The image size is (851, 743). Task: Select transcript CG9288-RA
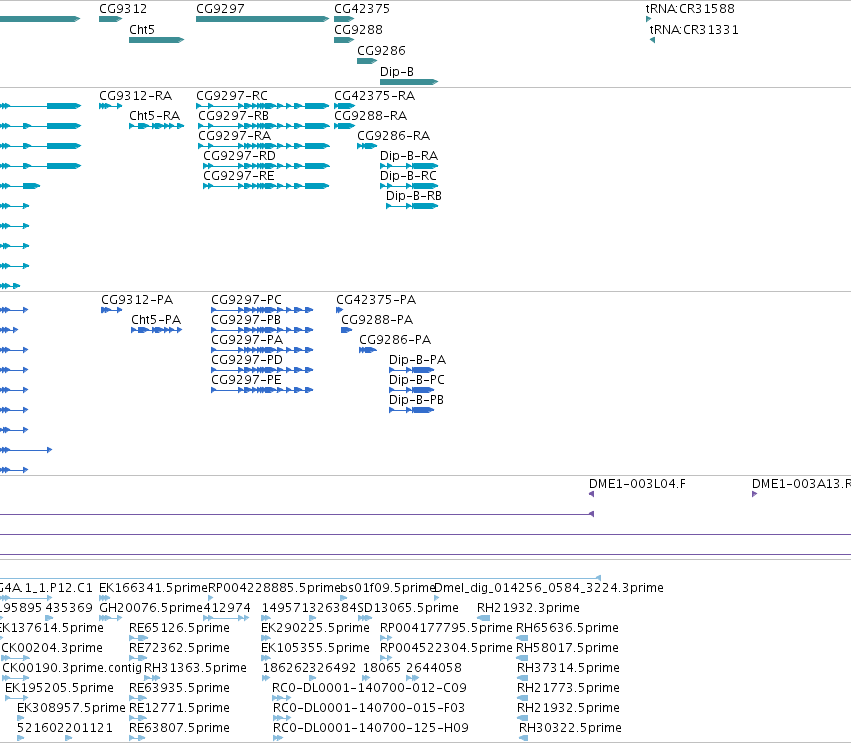pos(371,116)
